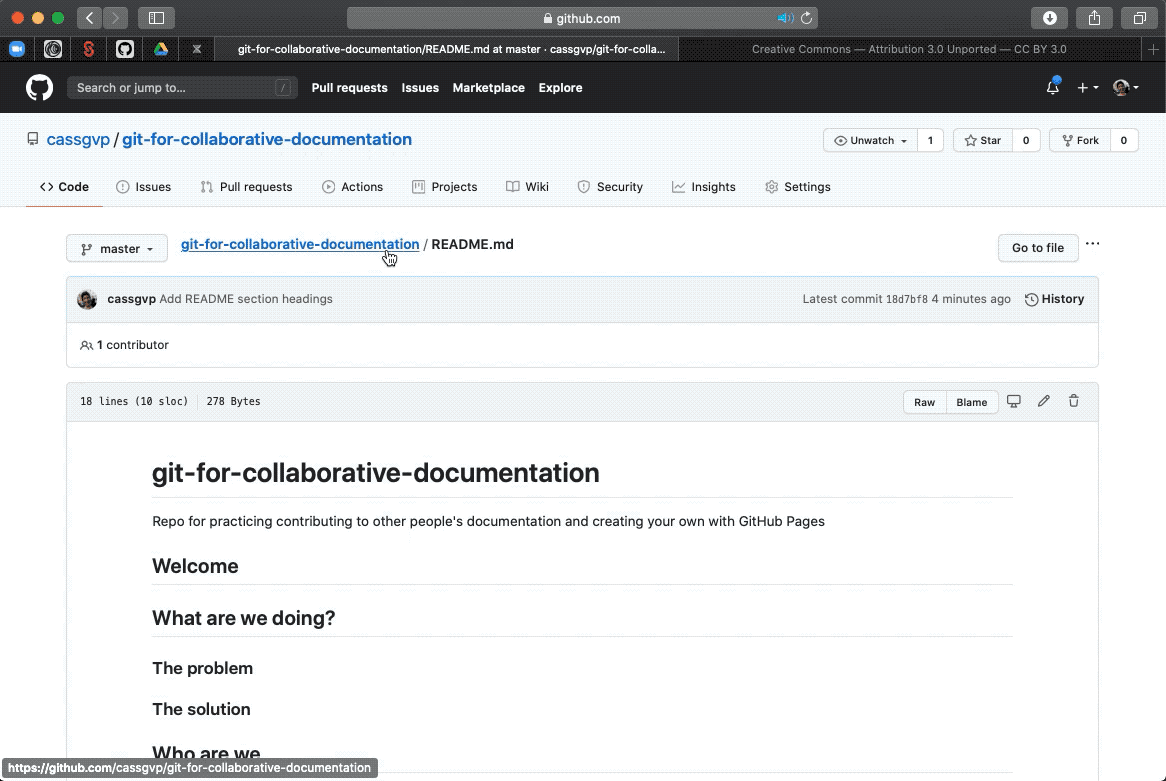Open the master branch dropdown
Viewport: 1166px width, 781px height.
[116, 248]
